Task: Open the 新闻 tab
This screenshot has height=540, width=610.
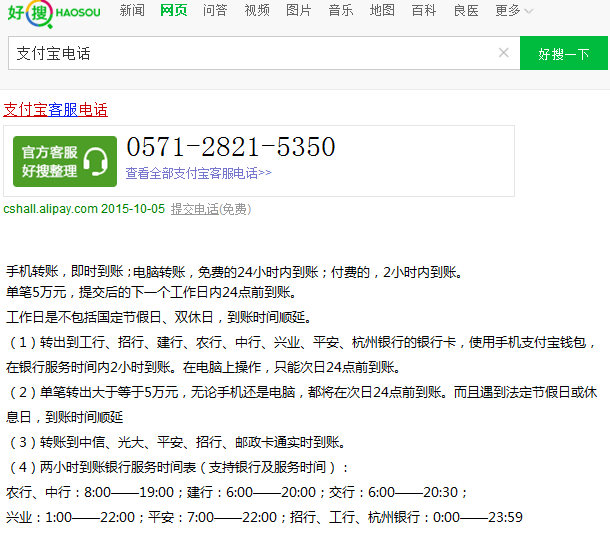Action: [x=132, y=10]
